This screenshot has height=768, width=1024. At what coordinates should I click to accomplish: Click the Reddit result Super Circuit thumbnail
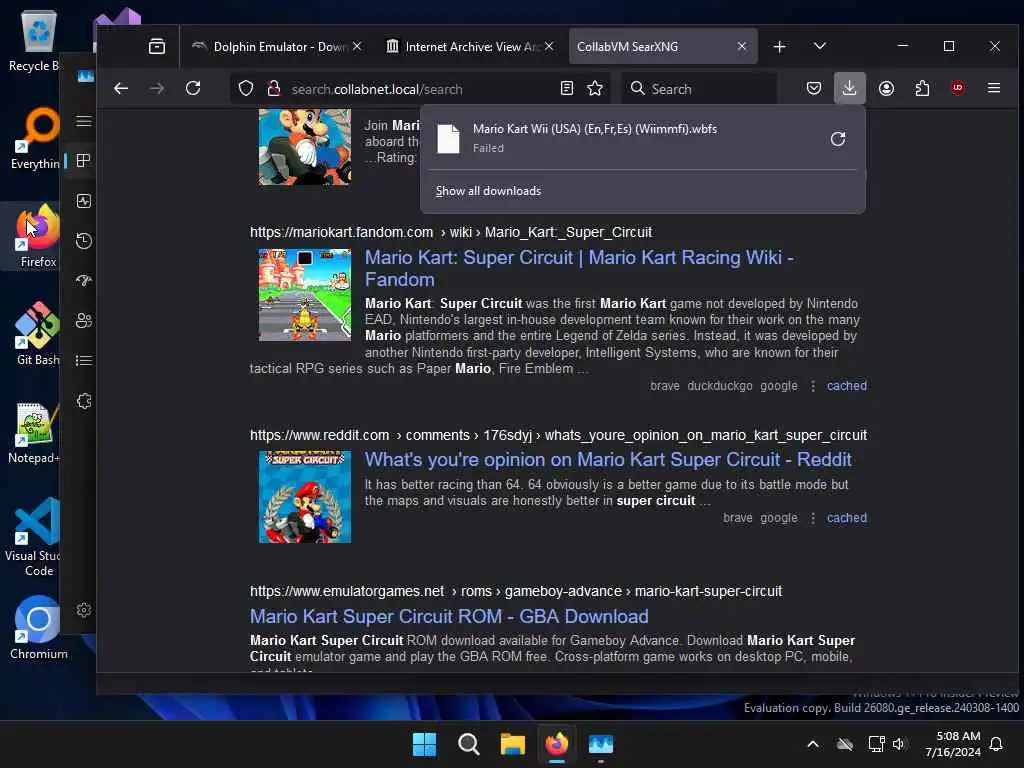(x=305, y=497)
